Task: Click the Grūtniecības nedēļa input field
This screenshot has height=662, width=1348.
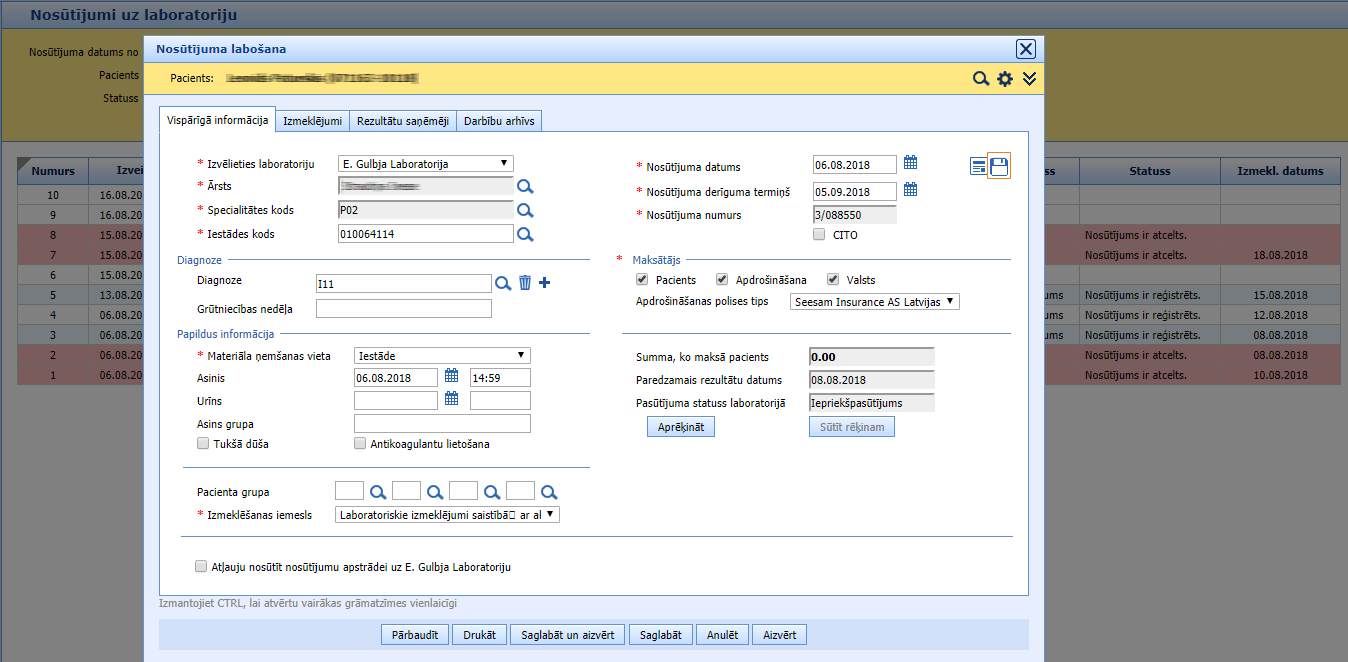Action: tap(403, 309)
